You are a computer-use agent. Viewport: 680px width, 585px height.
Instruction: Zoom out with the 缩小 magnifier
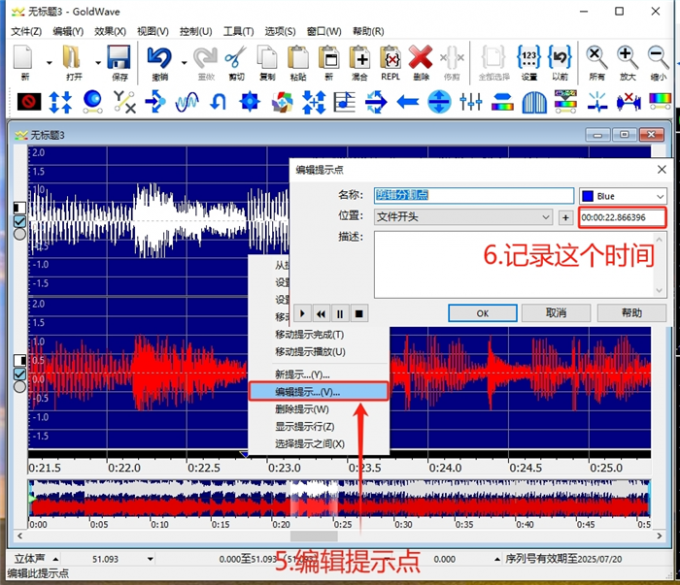pyautogui.click(x=658, y=63)
